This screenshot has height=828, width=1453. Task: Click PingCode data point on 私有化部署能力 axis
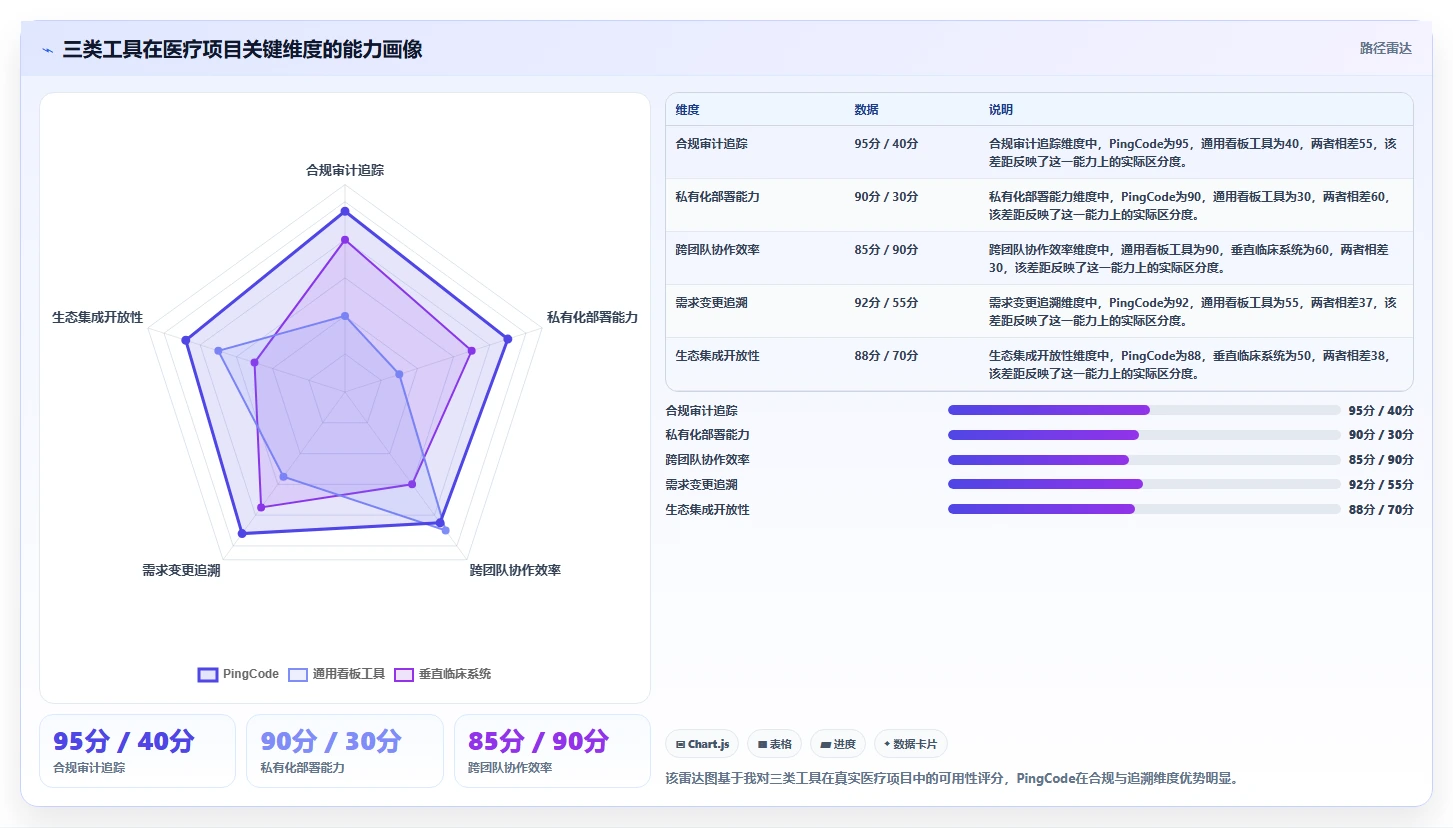[x=507, y=338]
